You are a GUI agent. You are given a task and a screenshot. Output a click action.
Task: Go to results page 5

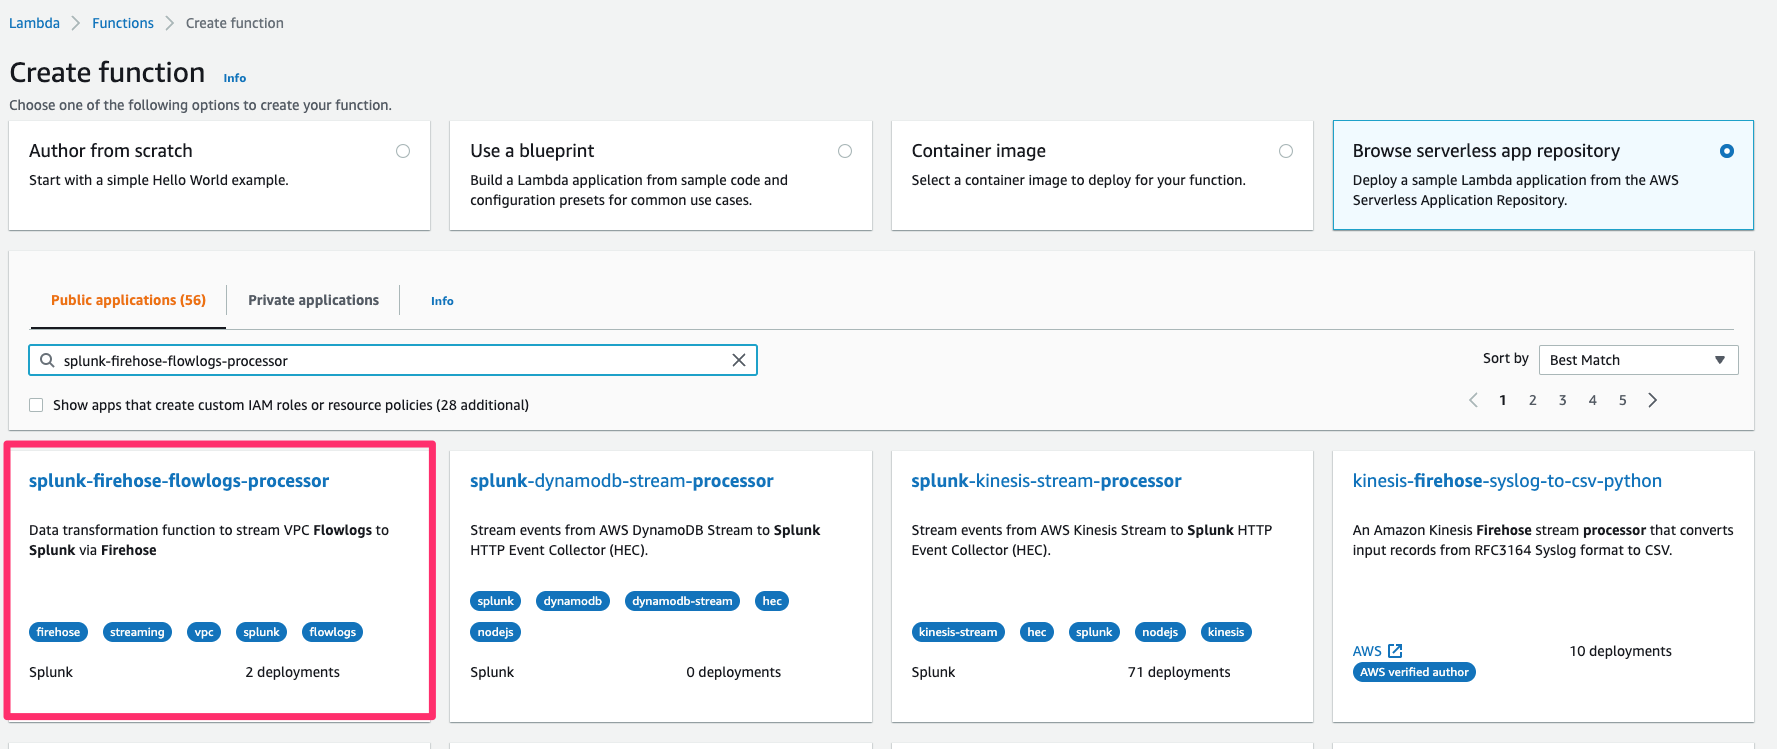click(1623, 400)
